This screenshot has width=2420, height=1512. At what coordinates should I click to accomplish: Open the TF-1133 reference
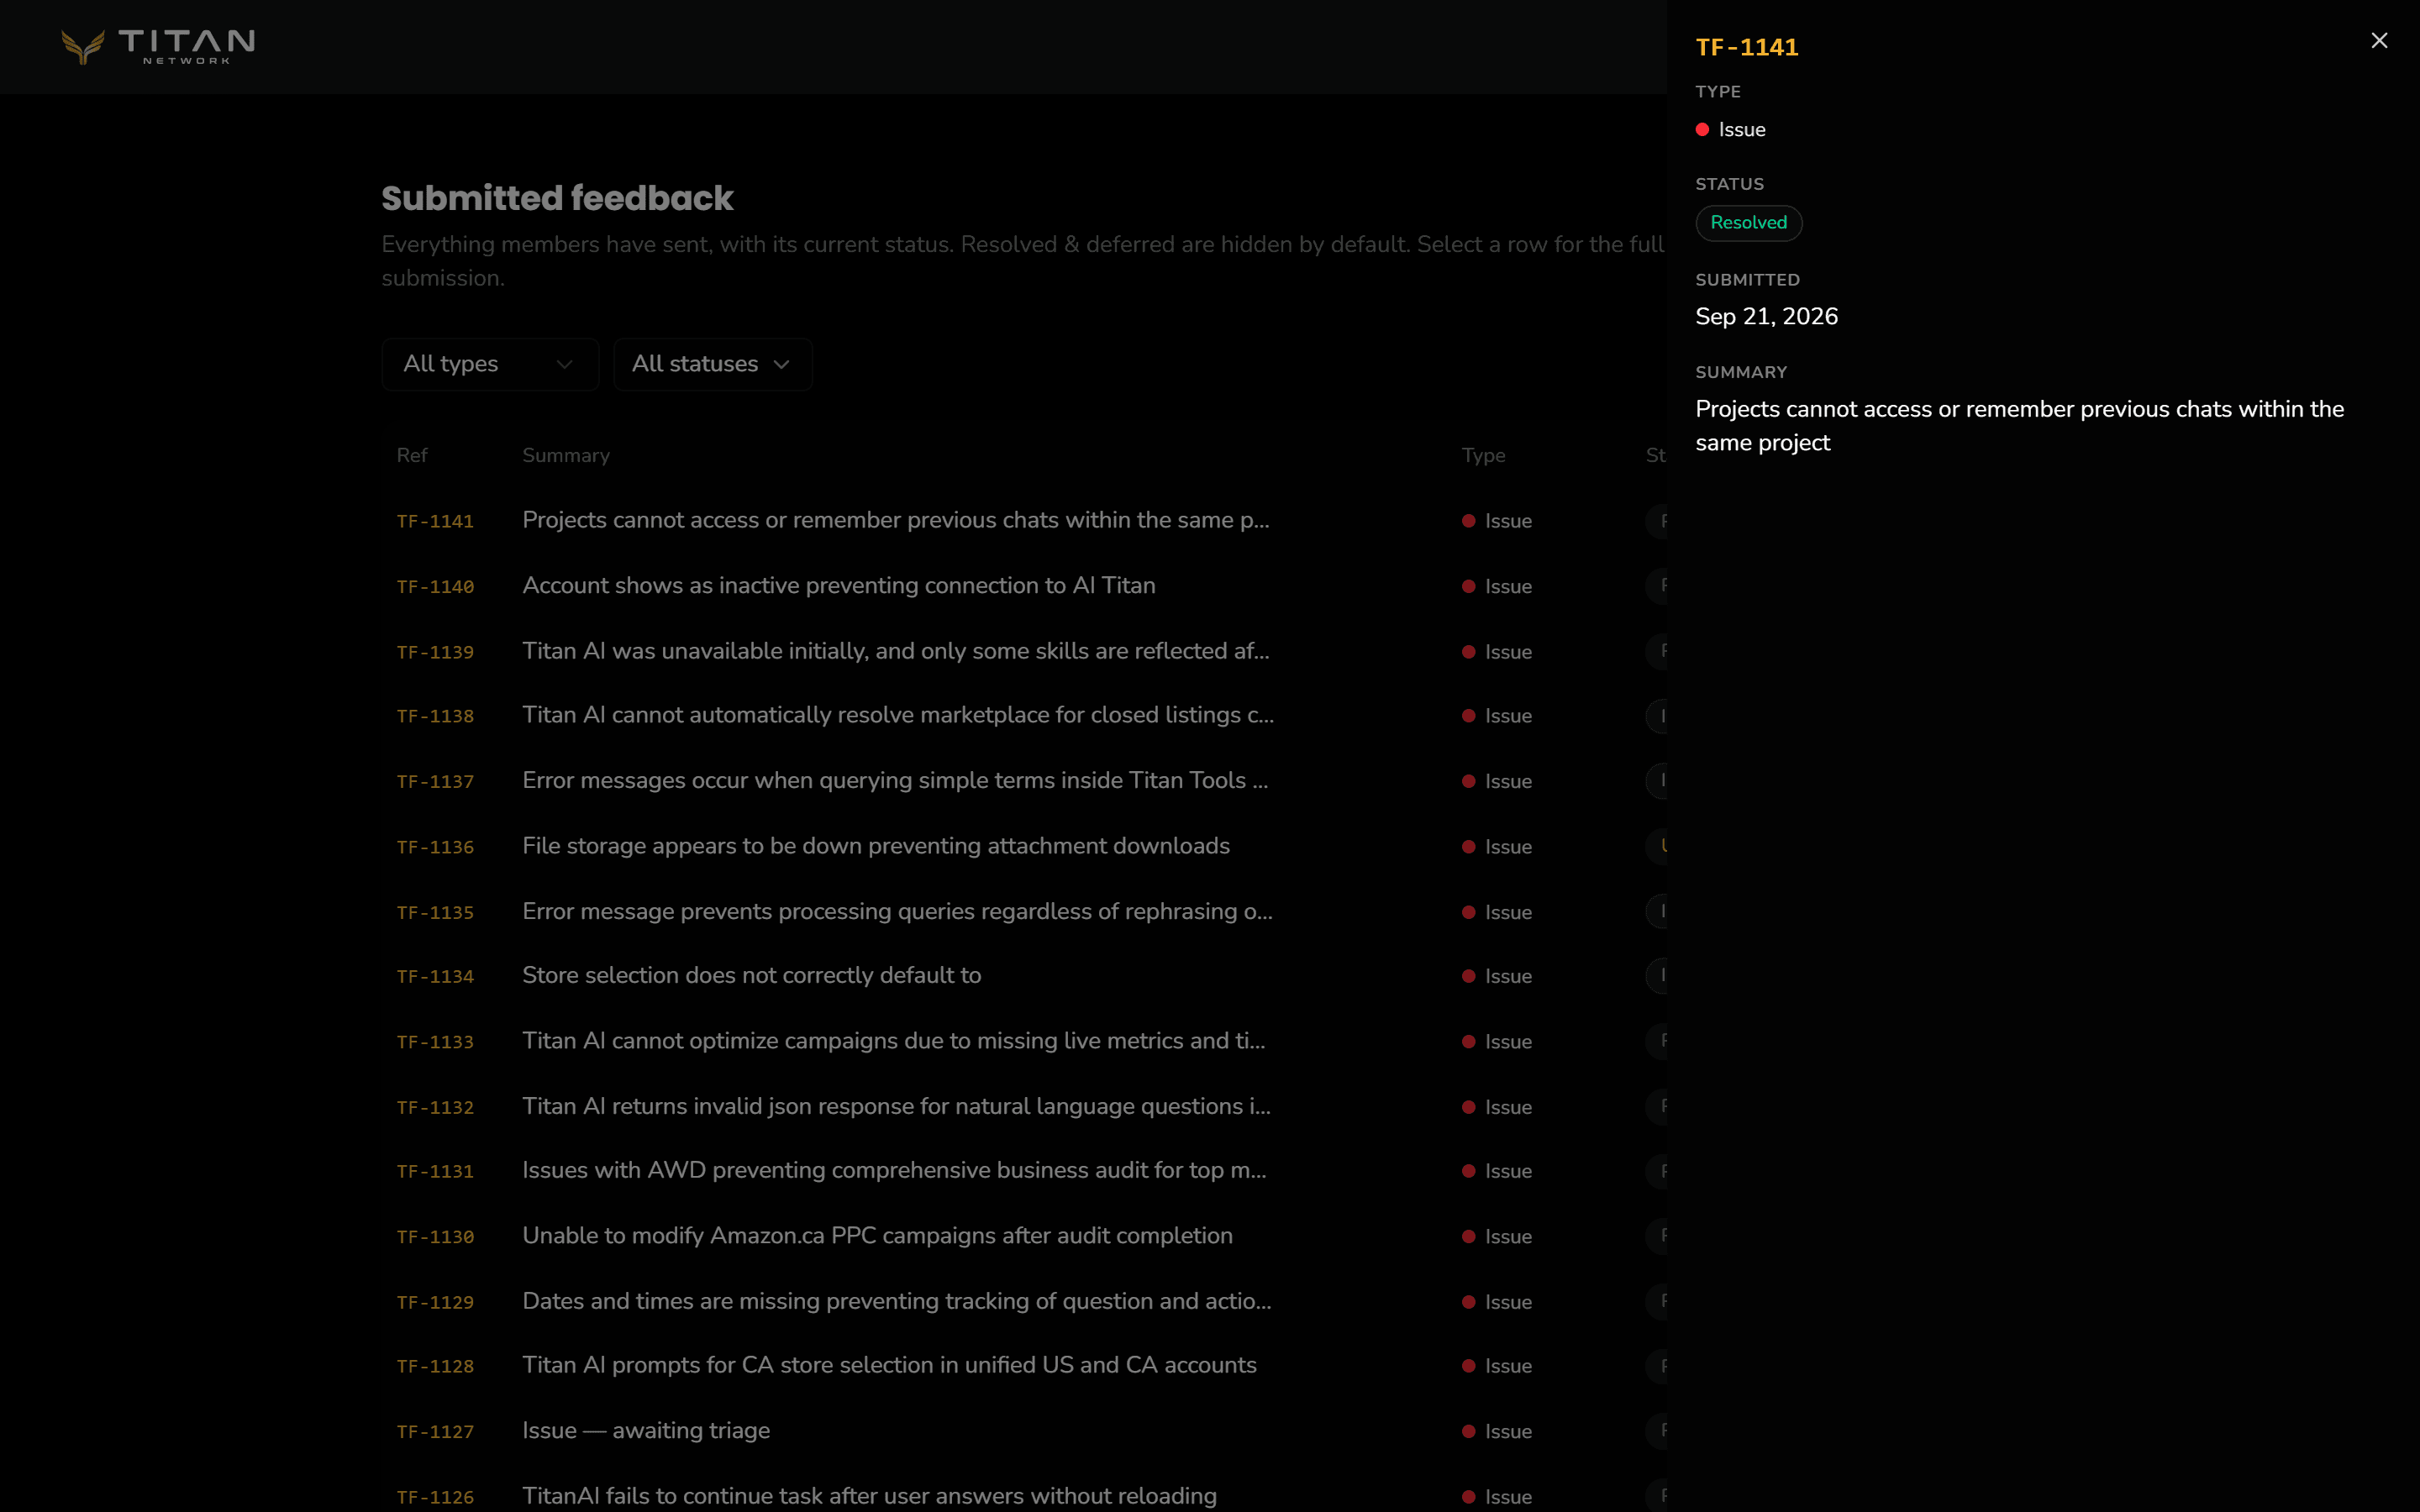pyautogui.click(x=435, y=1042)
